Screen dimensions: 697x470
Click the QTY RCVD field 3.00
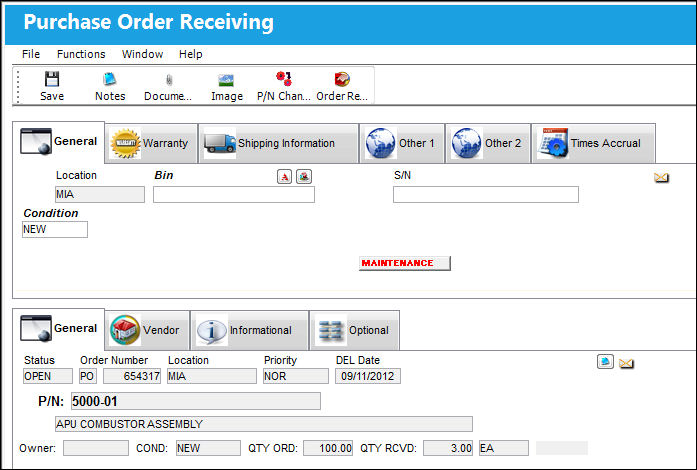[x=448, y=448]
